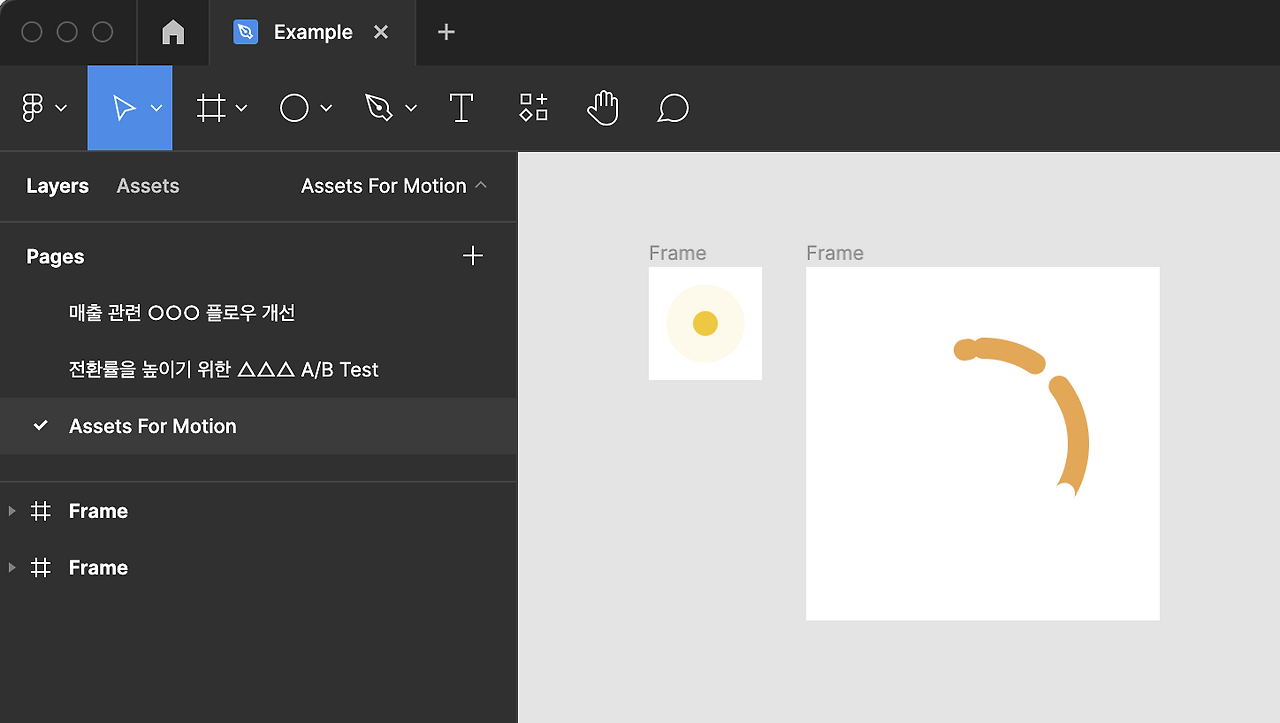This screenshot has width=1280, height=723.
Task: Select the Comment tool
Action: click(673, 108)
